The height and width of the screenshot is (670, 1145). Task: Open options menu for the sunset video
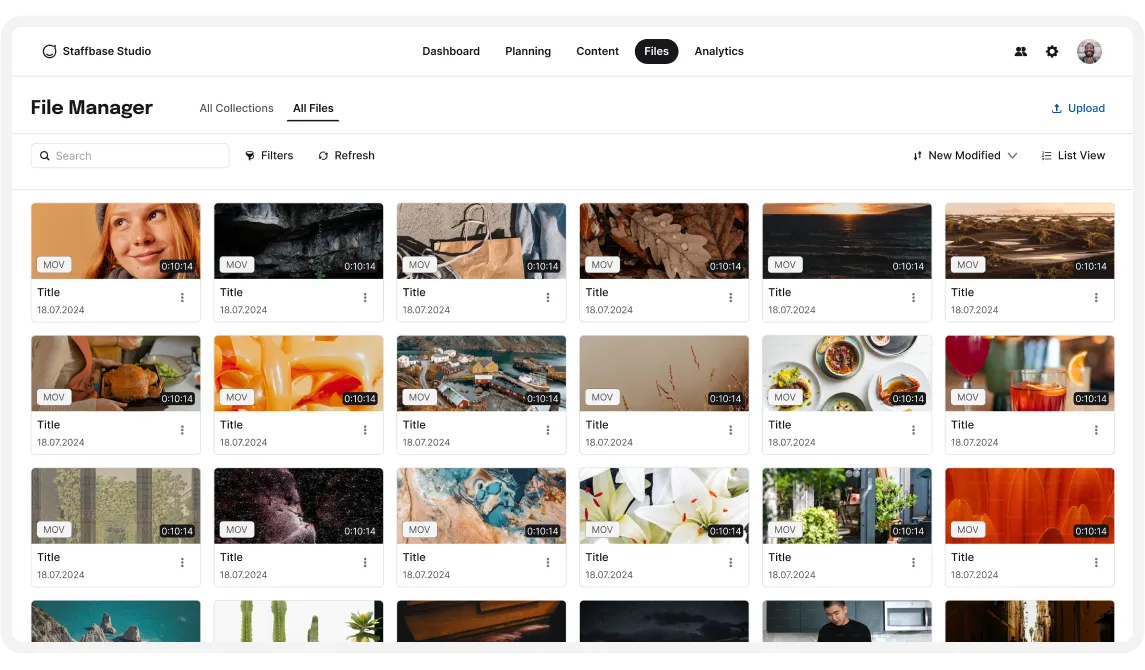[x=913, y=297]
